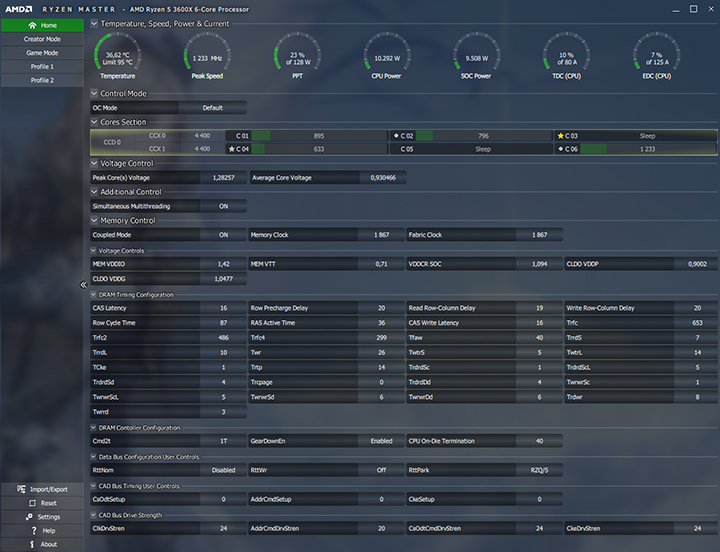The height and width of the screenshot is (552, 720).
Task: Click the gold star on core C 03
Action: point(560,136)
